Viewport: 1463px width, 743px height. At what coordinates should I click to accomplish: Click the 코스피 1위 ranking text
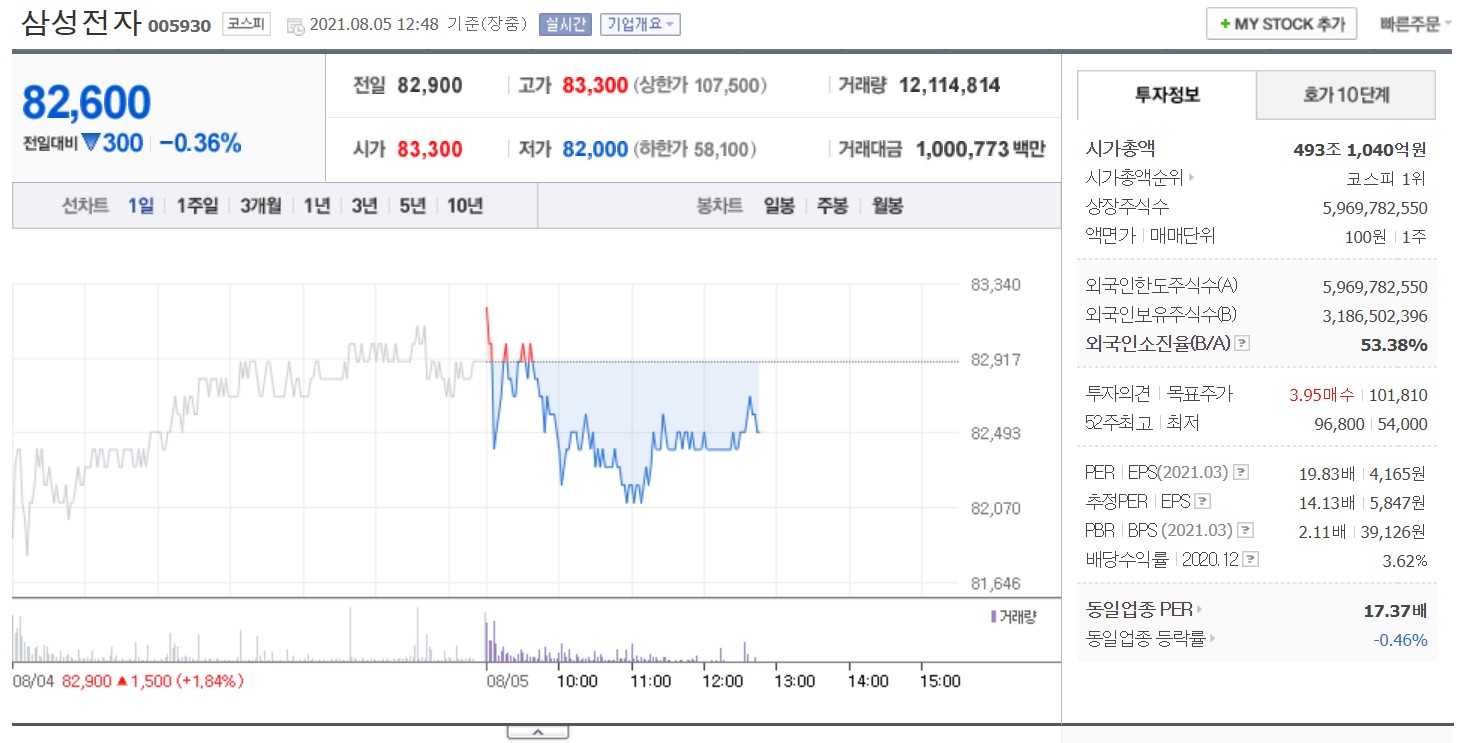(x=1386, y=179)
